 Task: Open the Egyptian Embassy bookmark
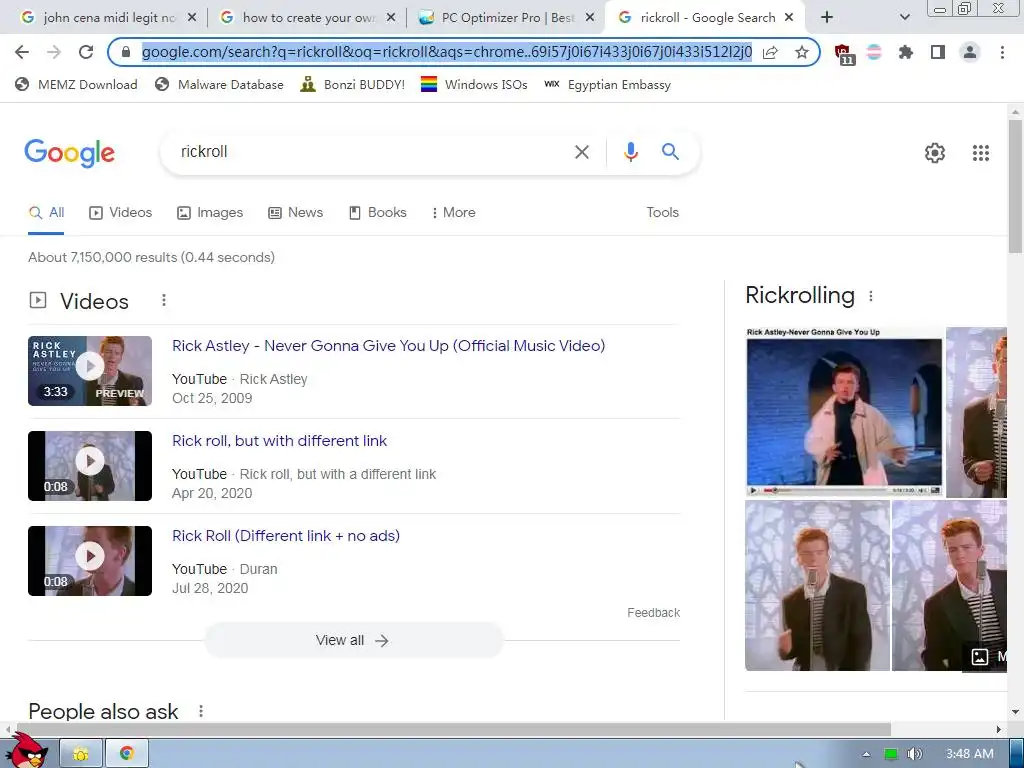point(607,84)
